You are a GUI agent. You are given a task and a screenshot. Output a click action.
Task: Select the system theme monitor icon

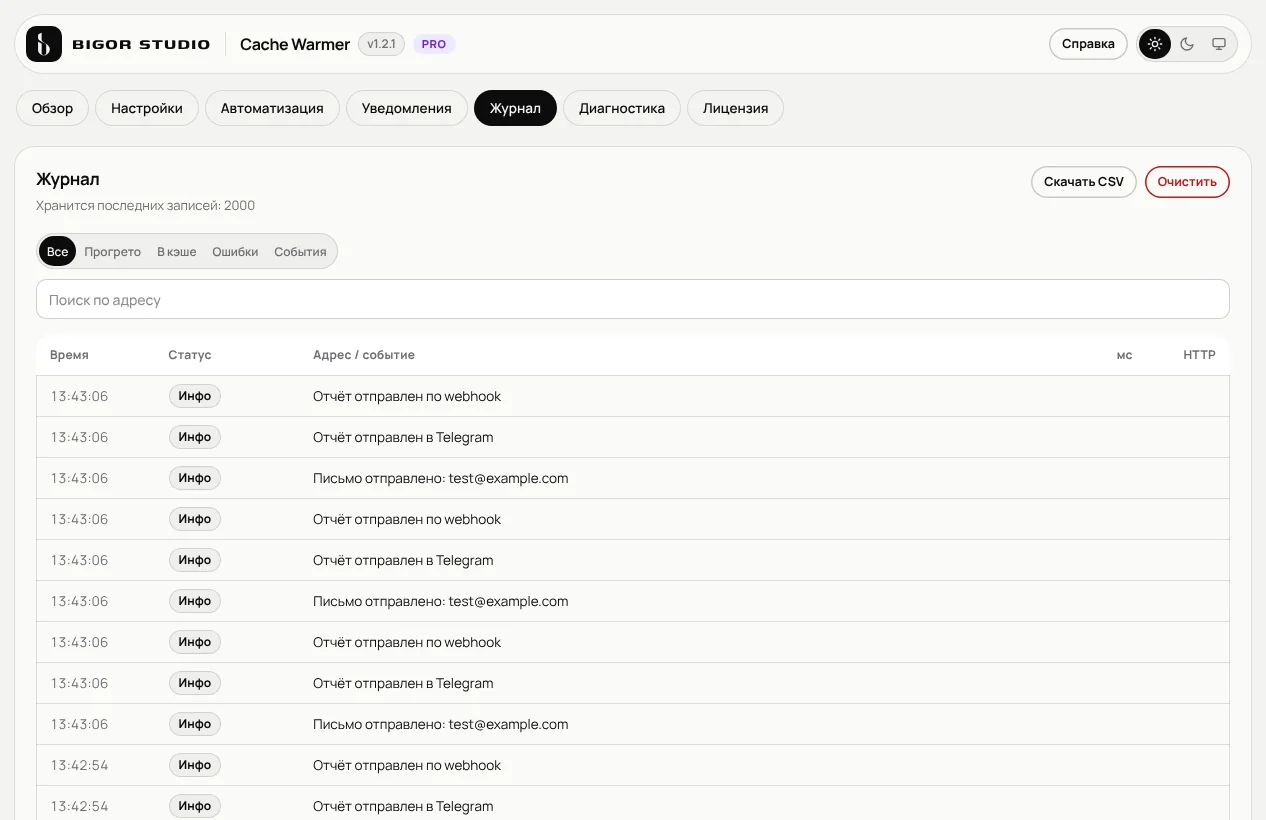pyautogui.click(x=1219, y=44)
